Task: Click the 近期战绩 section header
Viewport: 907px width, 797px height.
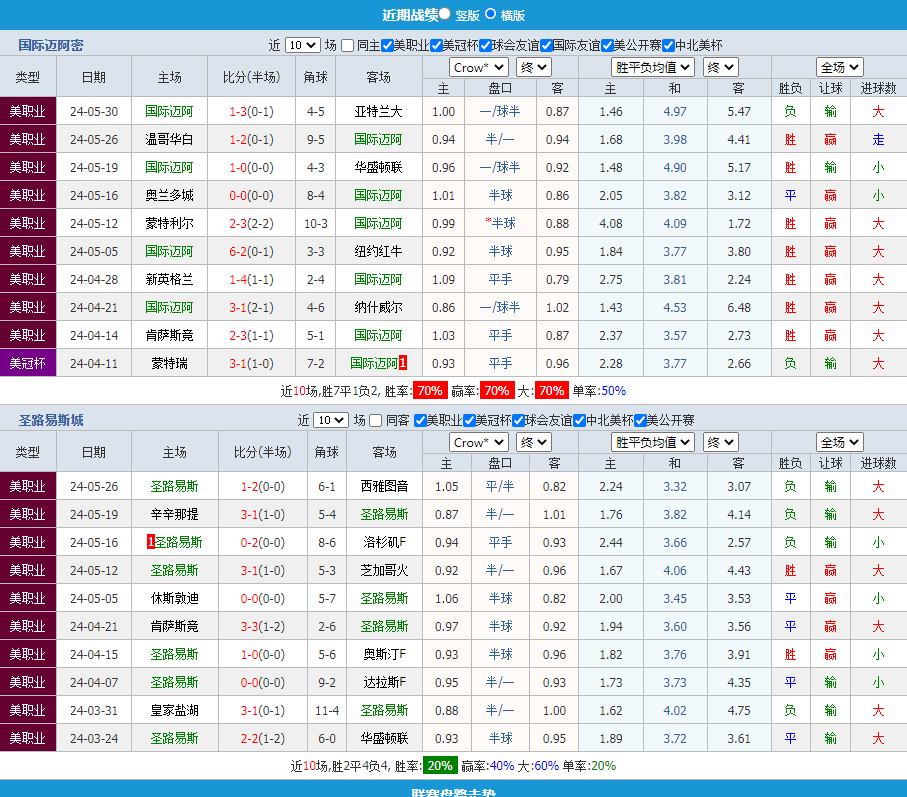Action: [x=410, y=15]
